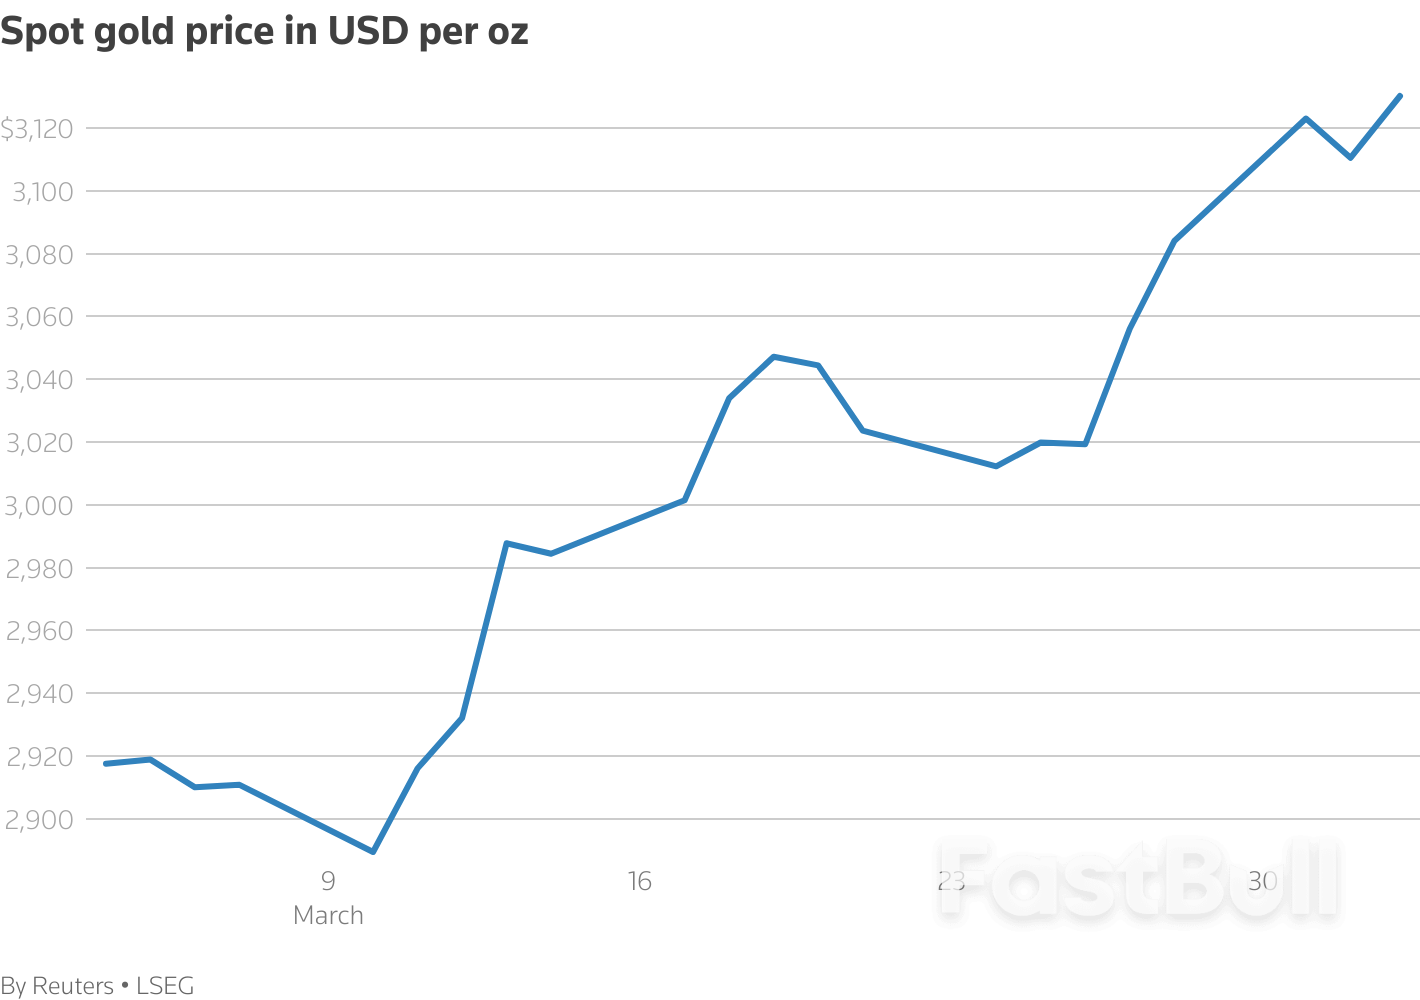Select the 3,000 price axis label
Viewport: 1420px width, 1000px height.
pos(40,506)
